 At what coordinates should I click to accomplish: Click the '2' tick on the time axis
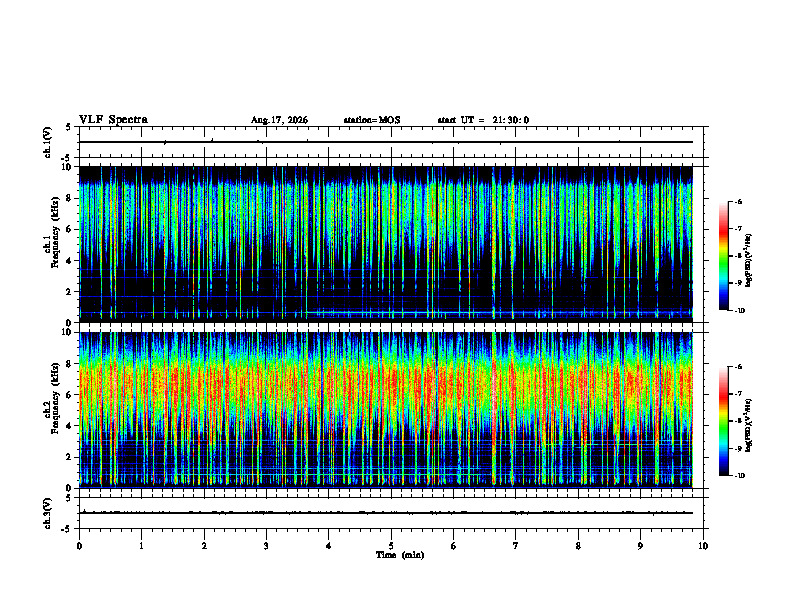pos(204,546)
